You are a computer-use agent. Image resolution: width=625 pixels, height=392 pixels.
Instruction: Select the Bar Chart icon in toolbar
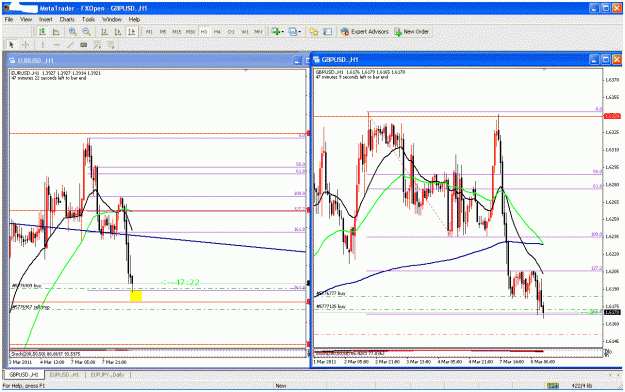[x=42, y=32]
